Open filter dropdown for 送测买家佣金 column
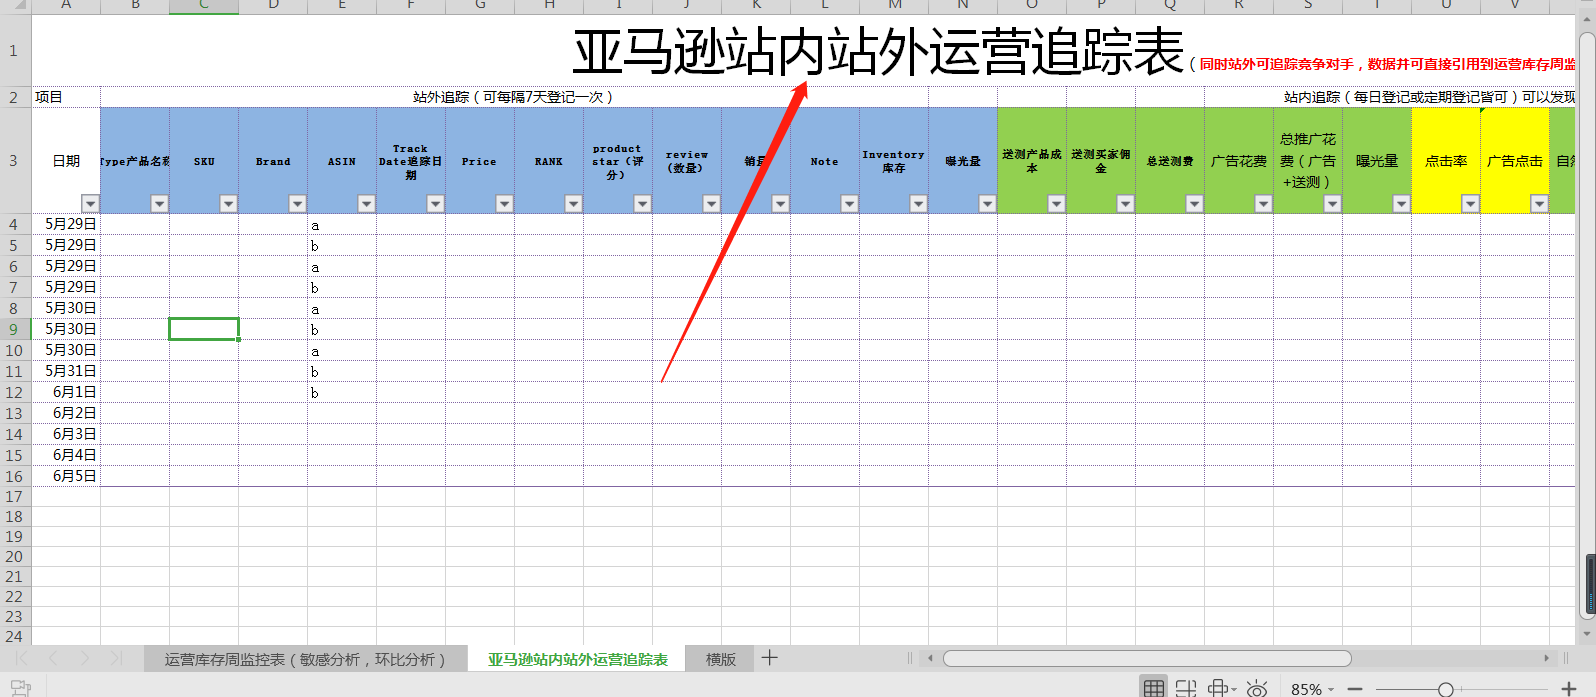This screenshot has width=1596, height=697. (1125, 204)
